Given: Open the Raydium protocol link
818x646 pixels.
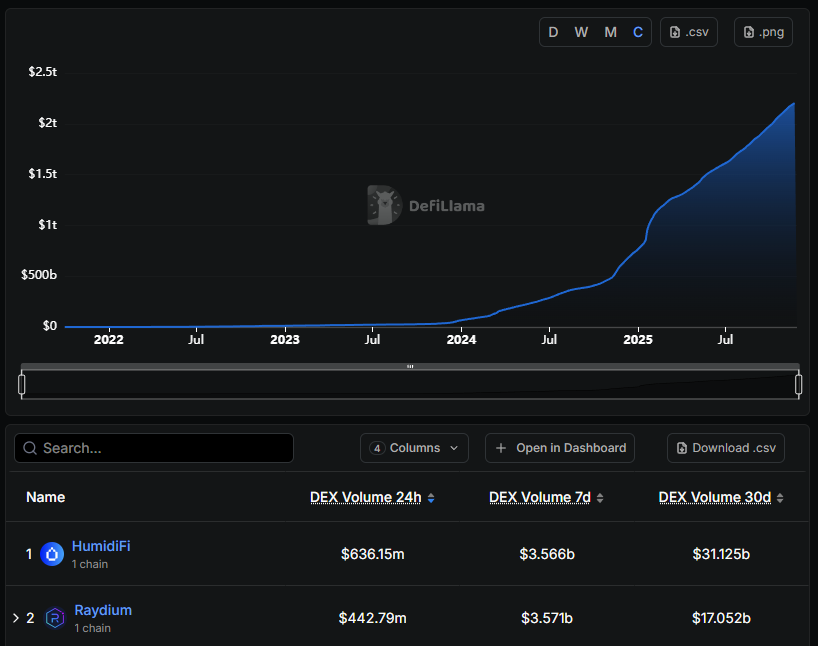Looking at the screenshot, I should [x=103, y=609].
